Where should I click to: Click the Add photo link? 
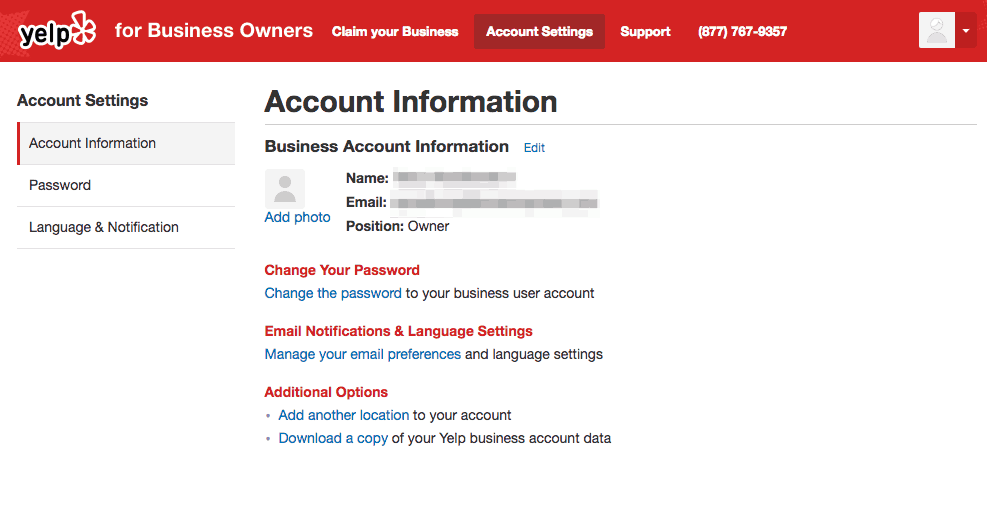click(297, 218)
